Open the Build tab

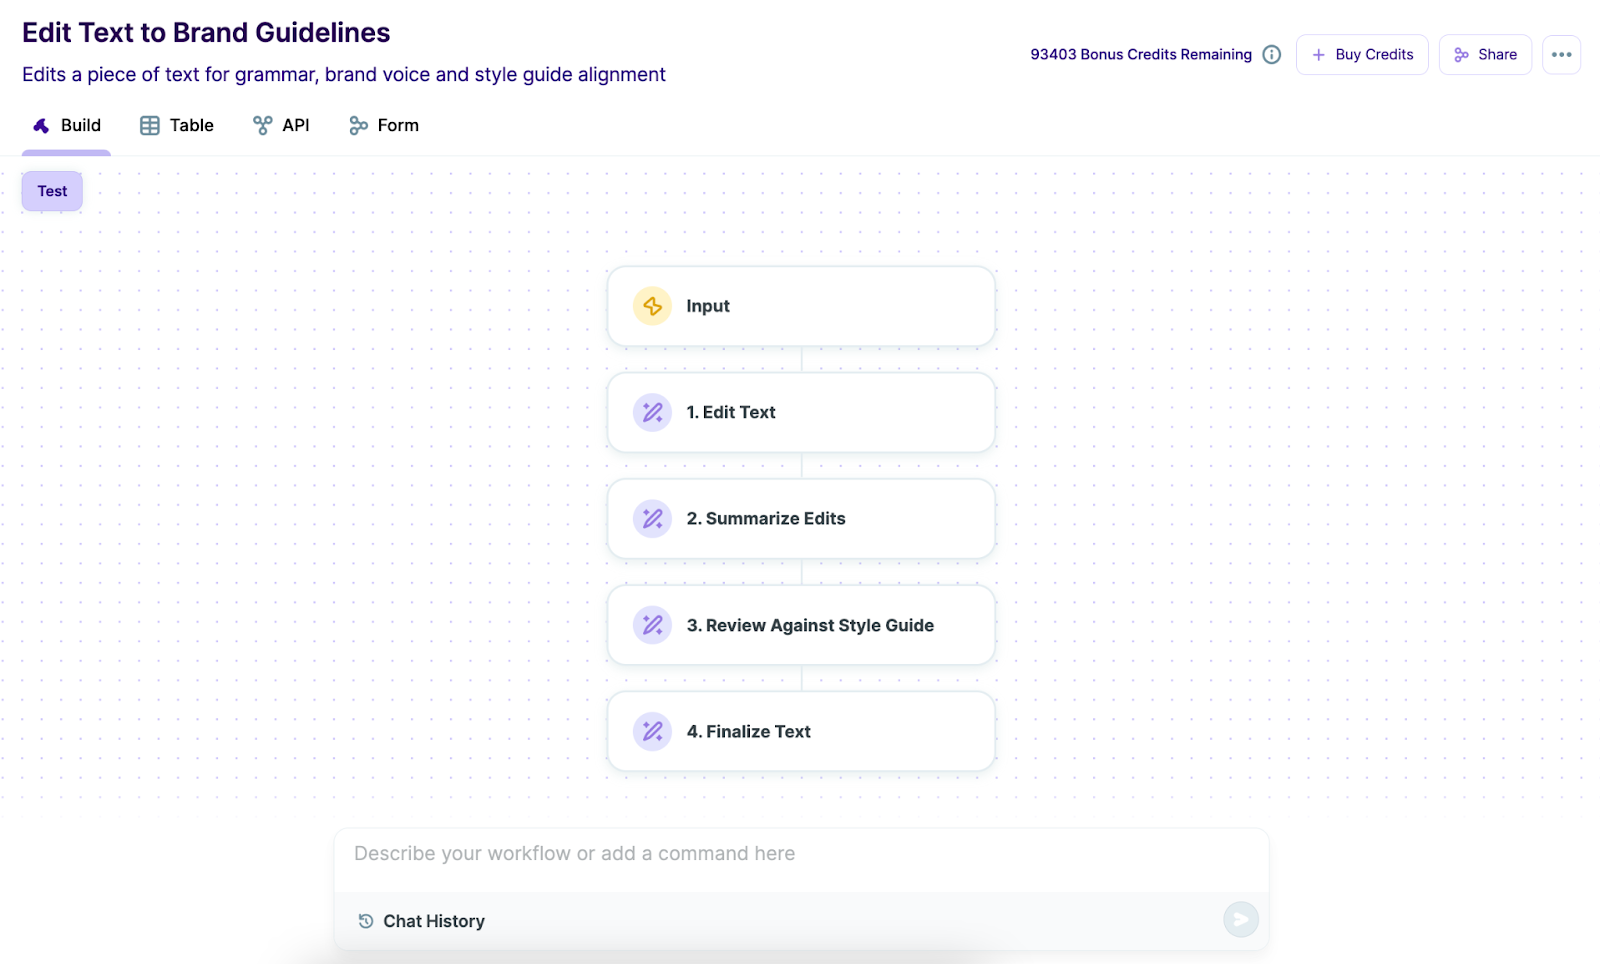point(66,125)
